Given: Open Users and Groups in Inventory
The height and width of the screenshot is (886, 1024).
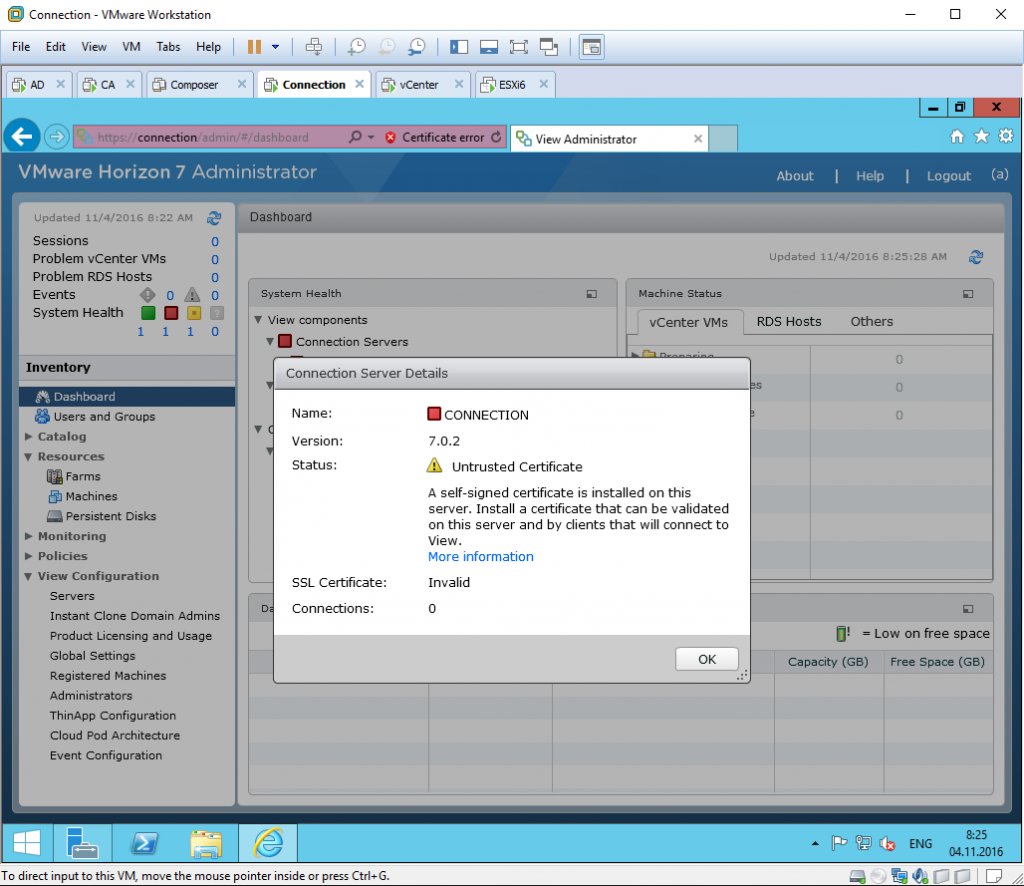Looking at the screenshot, I should click(104, 417).
